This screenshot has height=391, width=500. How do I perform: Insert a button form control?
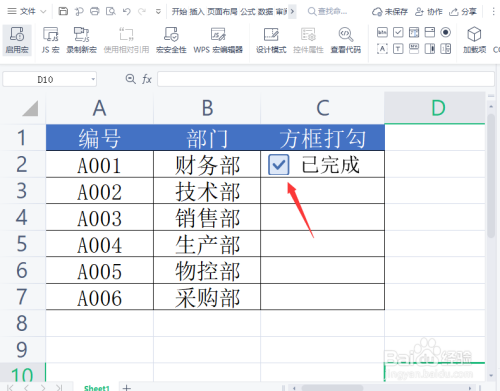382,32
